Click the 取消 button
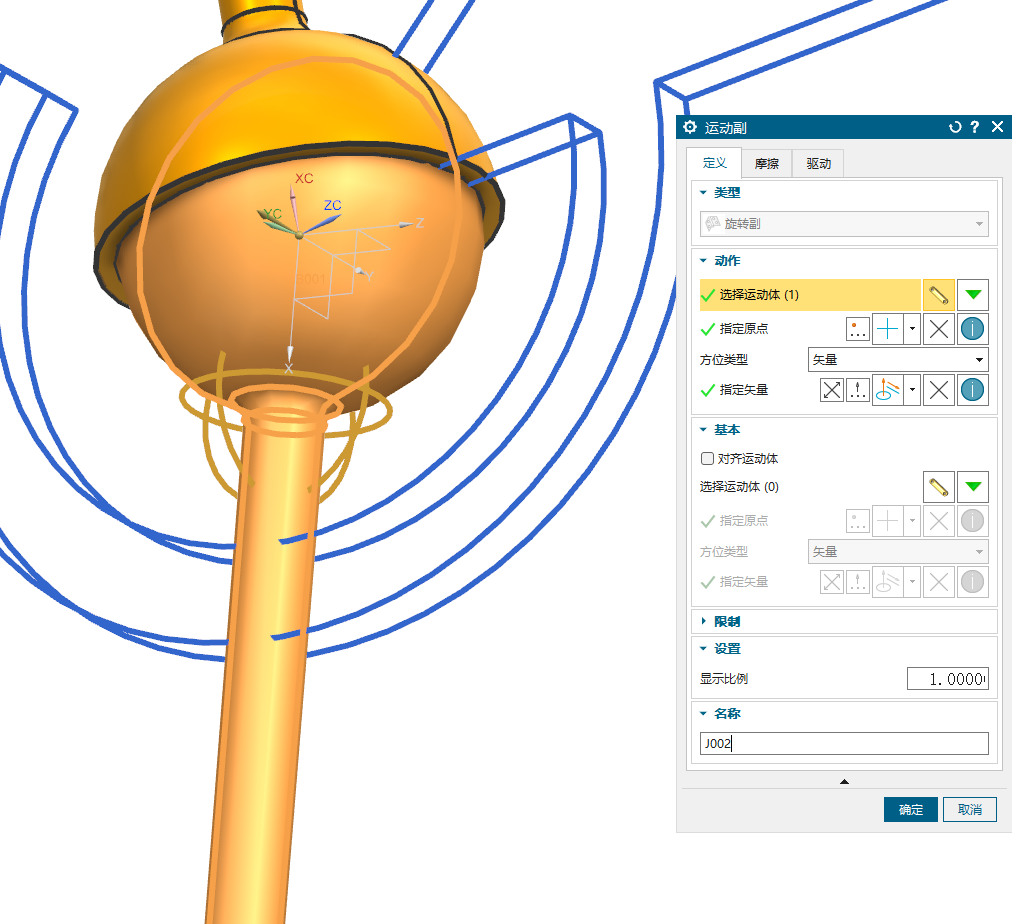The image size is (1012, 924). tap(969, 809)
